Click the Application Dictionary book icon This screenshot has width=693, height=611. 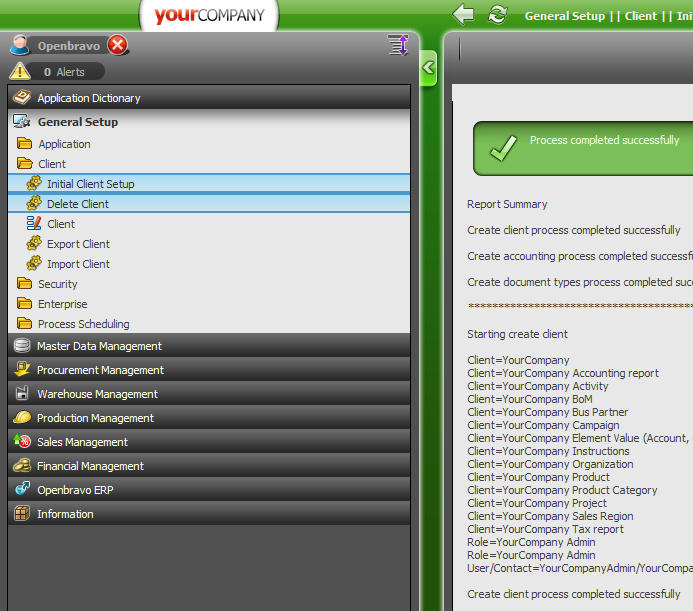click(22, 97)
